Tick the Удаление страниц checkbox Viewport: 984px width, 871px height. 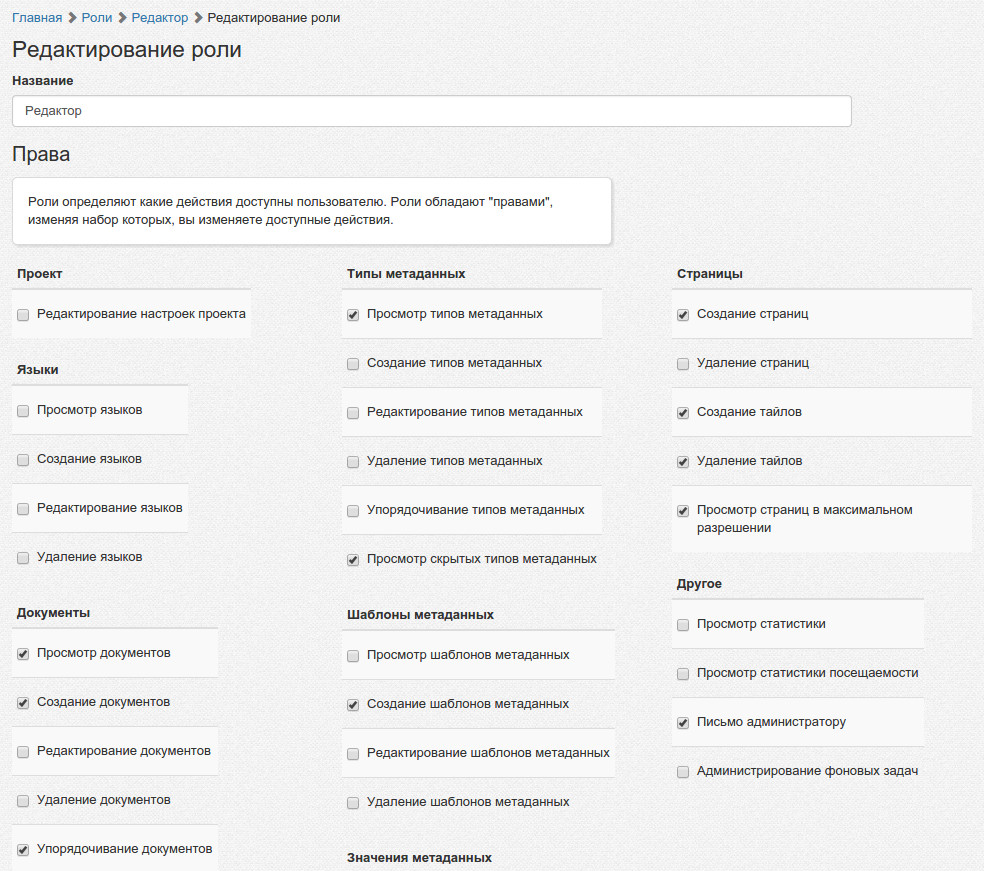point(683,364)
